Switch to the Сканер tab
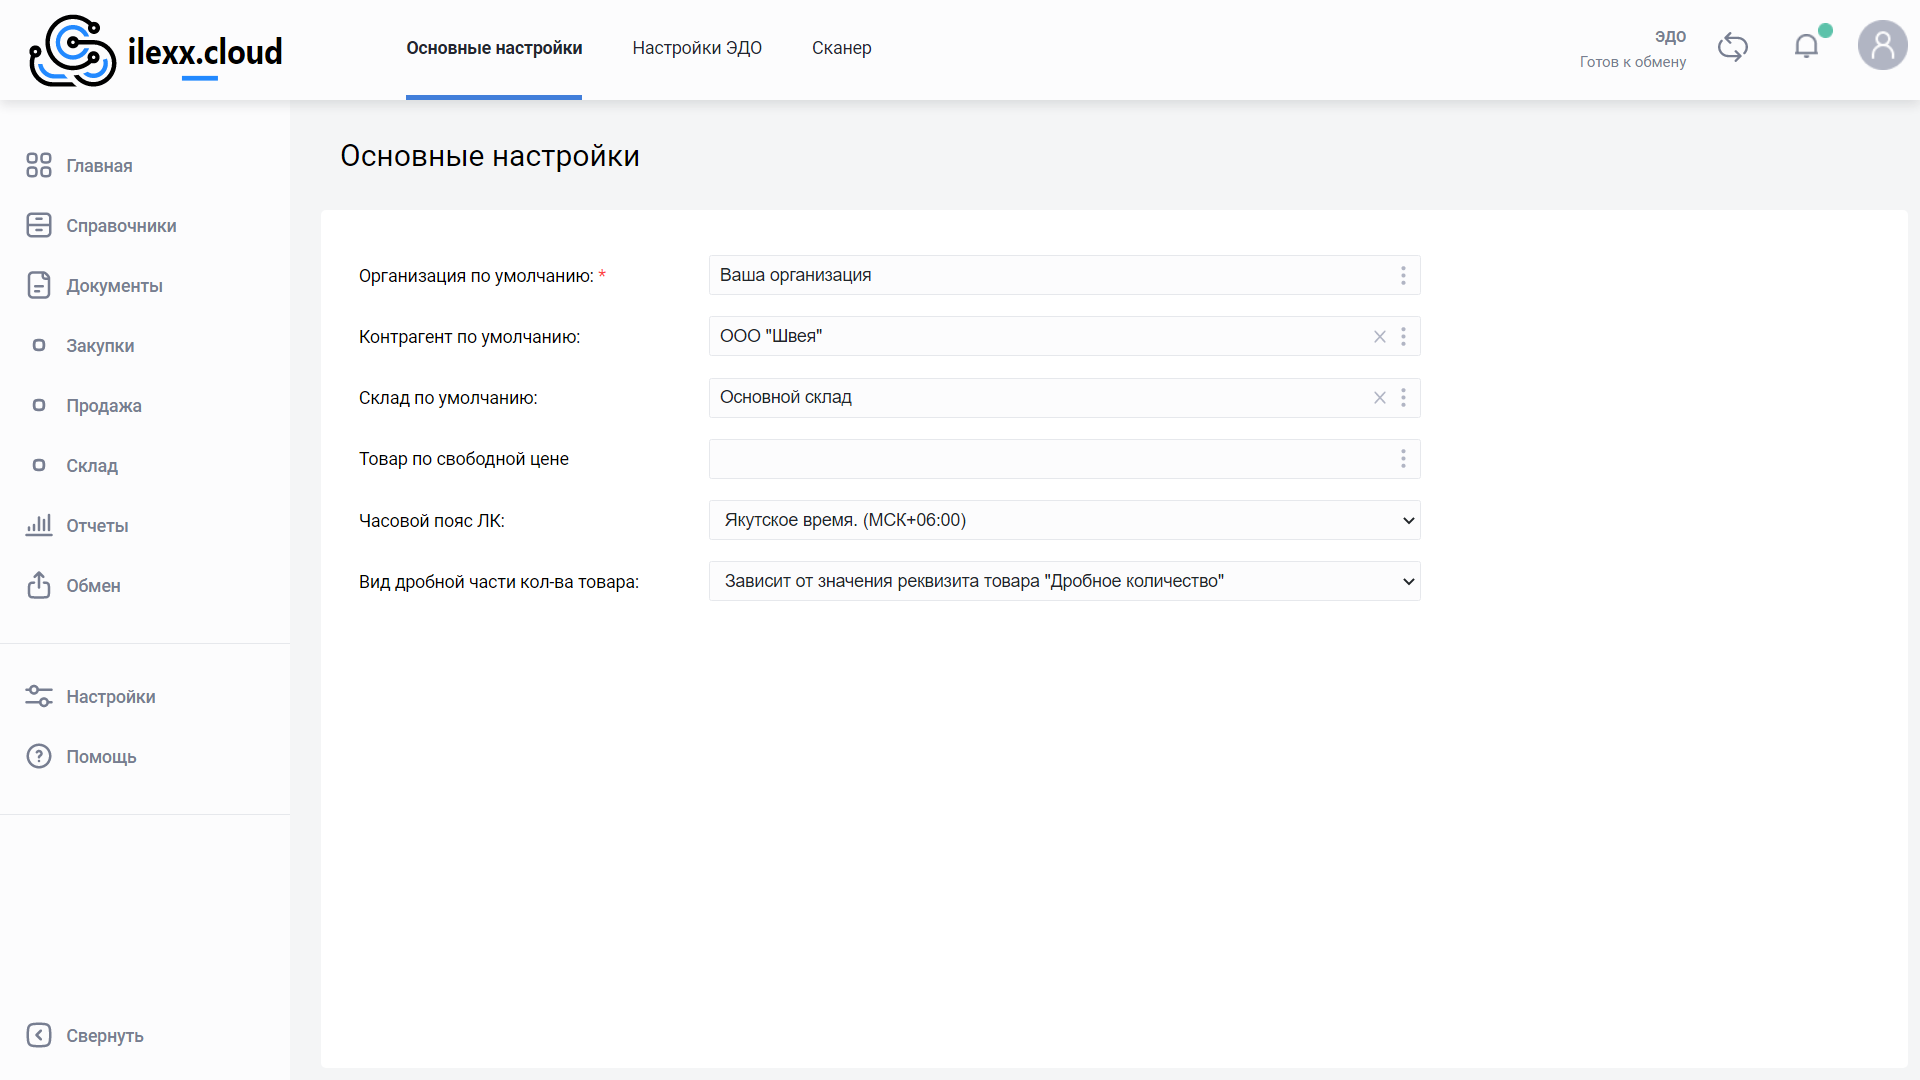1920x1080 pixels. coord(841,48)
